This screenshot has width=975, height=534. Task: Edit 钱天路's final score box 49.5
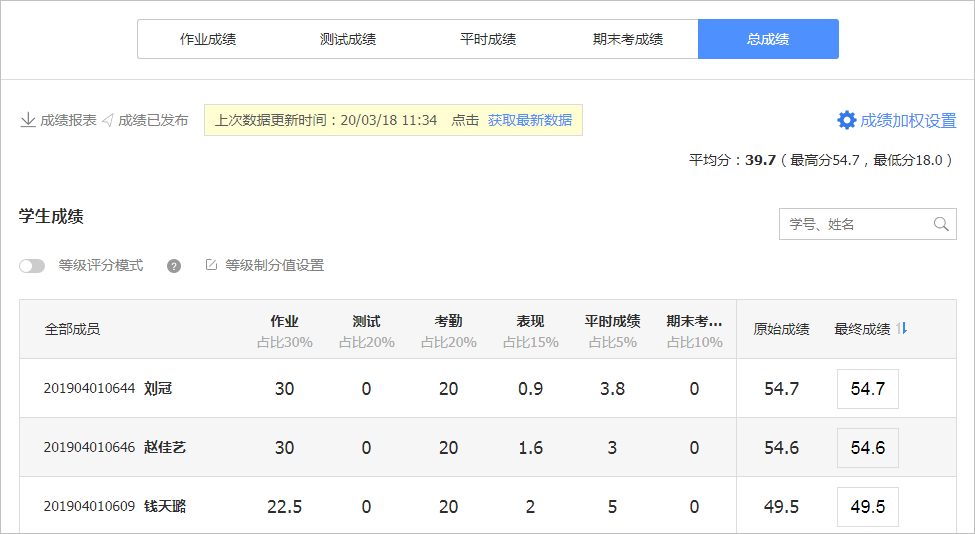click(867, 507)
